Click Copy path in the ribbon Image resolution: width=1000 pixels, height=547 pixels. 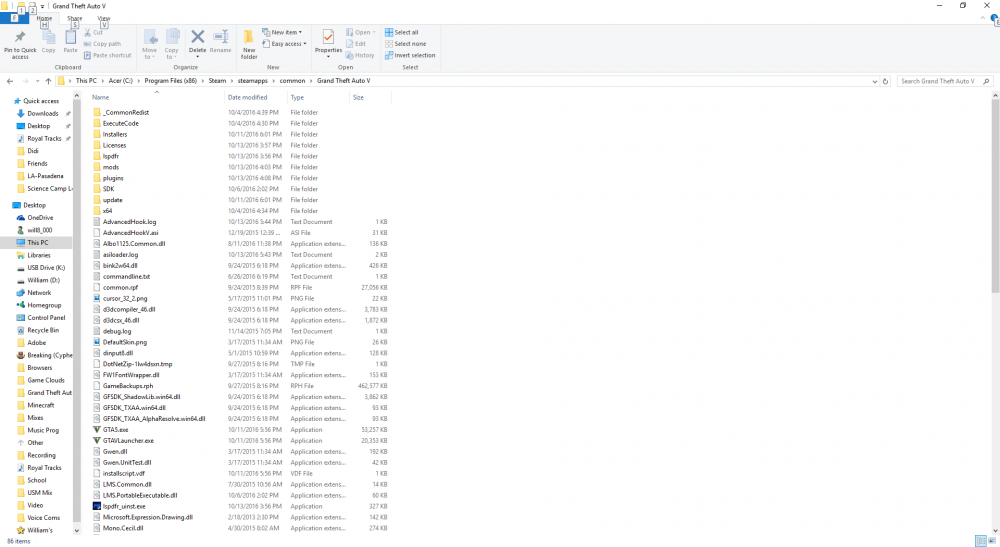[x=102, y=44]
